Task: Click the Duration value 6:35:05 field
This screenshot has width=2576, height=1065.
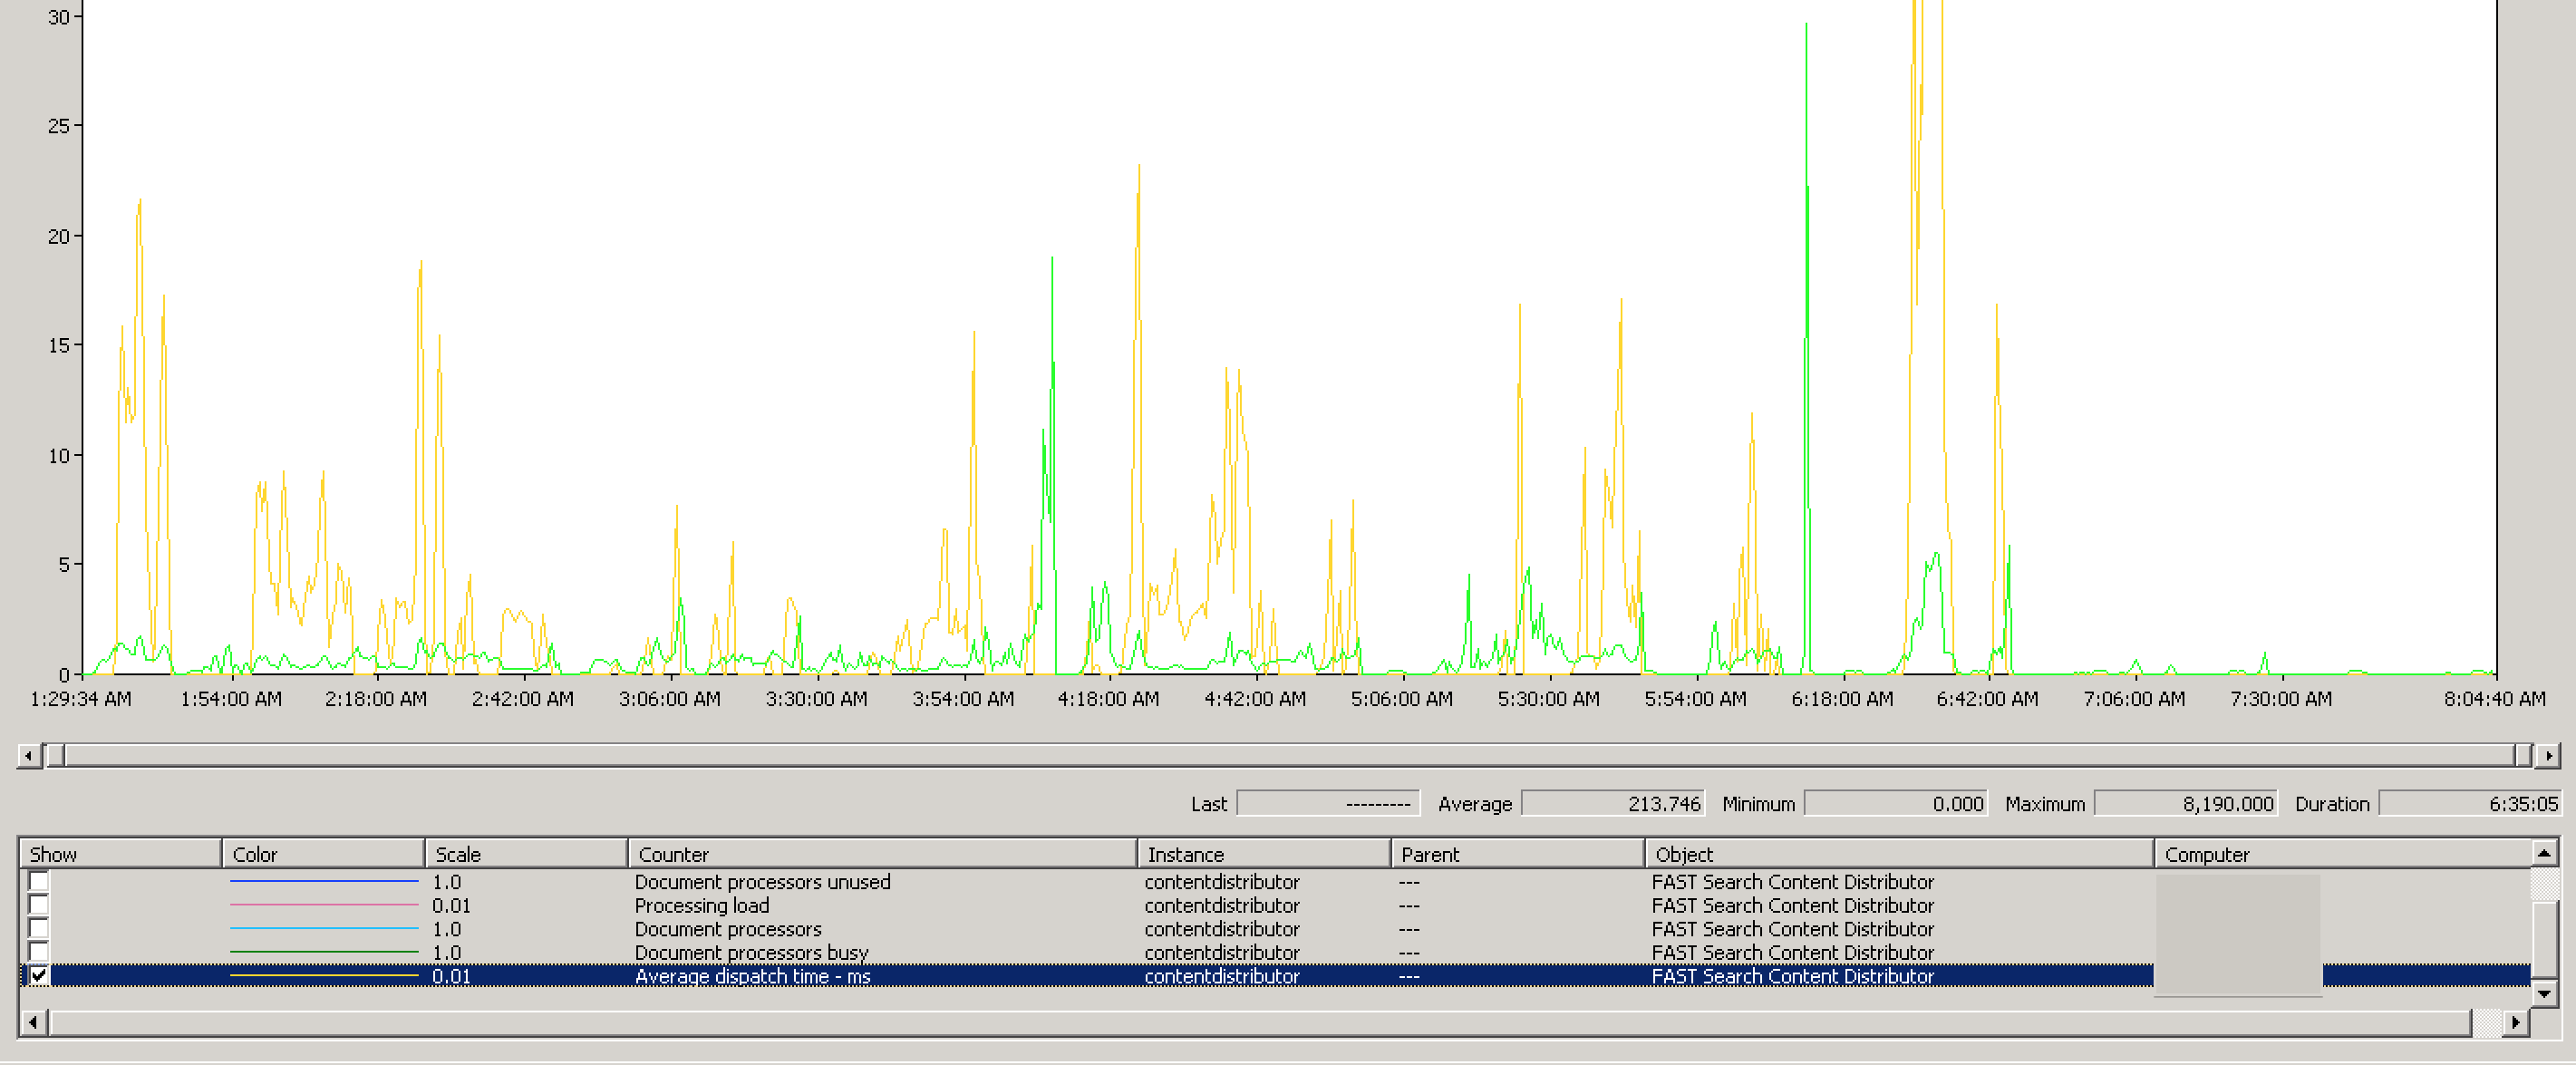Action: (2470, 803)
